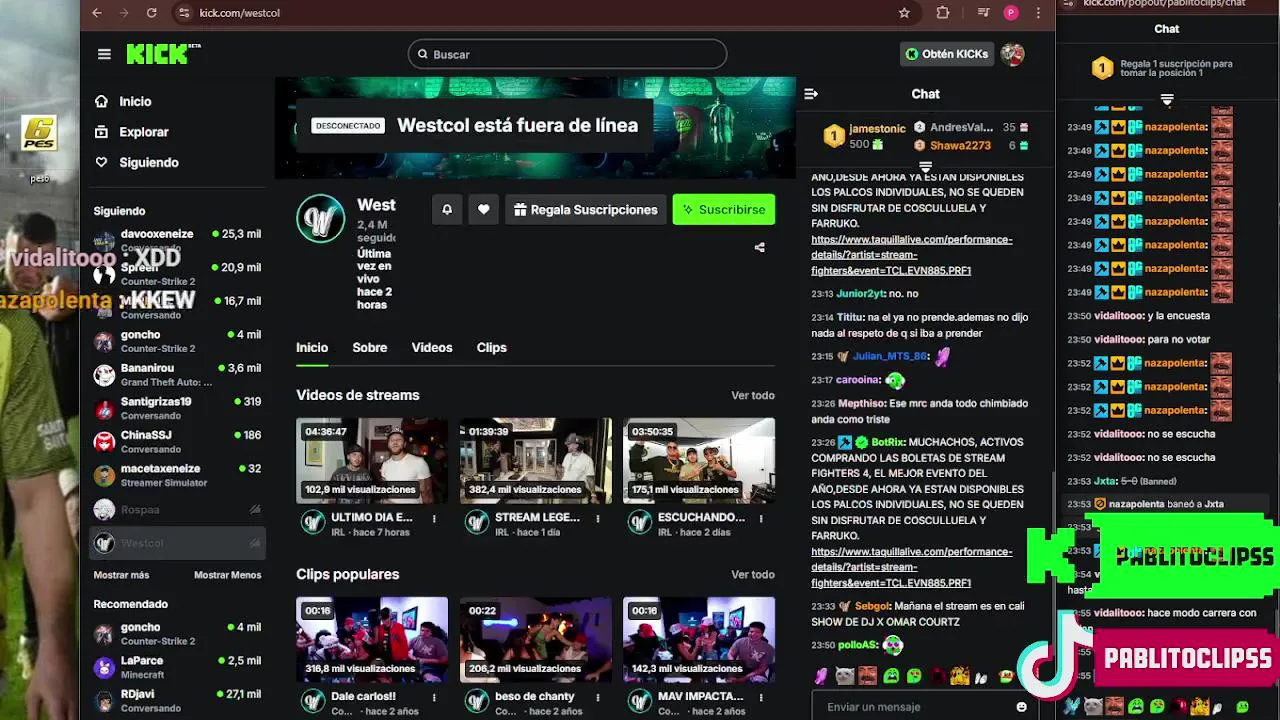Play the Dale carlos clip thumbnail
Viewport: 1280px width, 720px height.
pyautogui.click(x=371, y=639)
